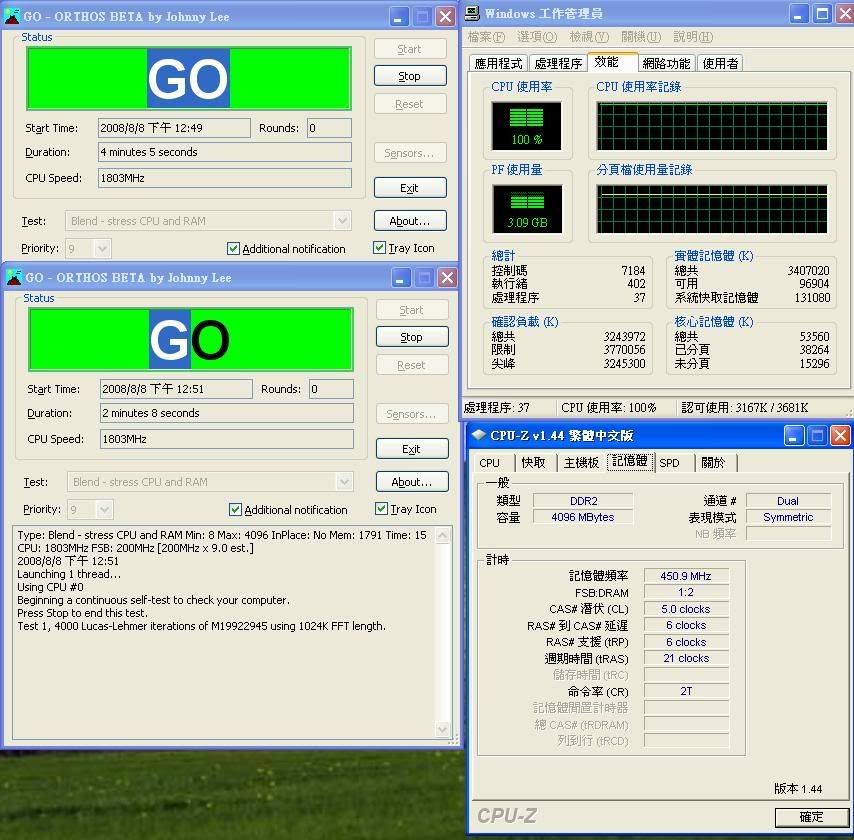This screenshot has width=854, height=840.
Task: Open the 檢視(V) menu in Task Manager
Action: click(589, 37)
